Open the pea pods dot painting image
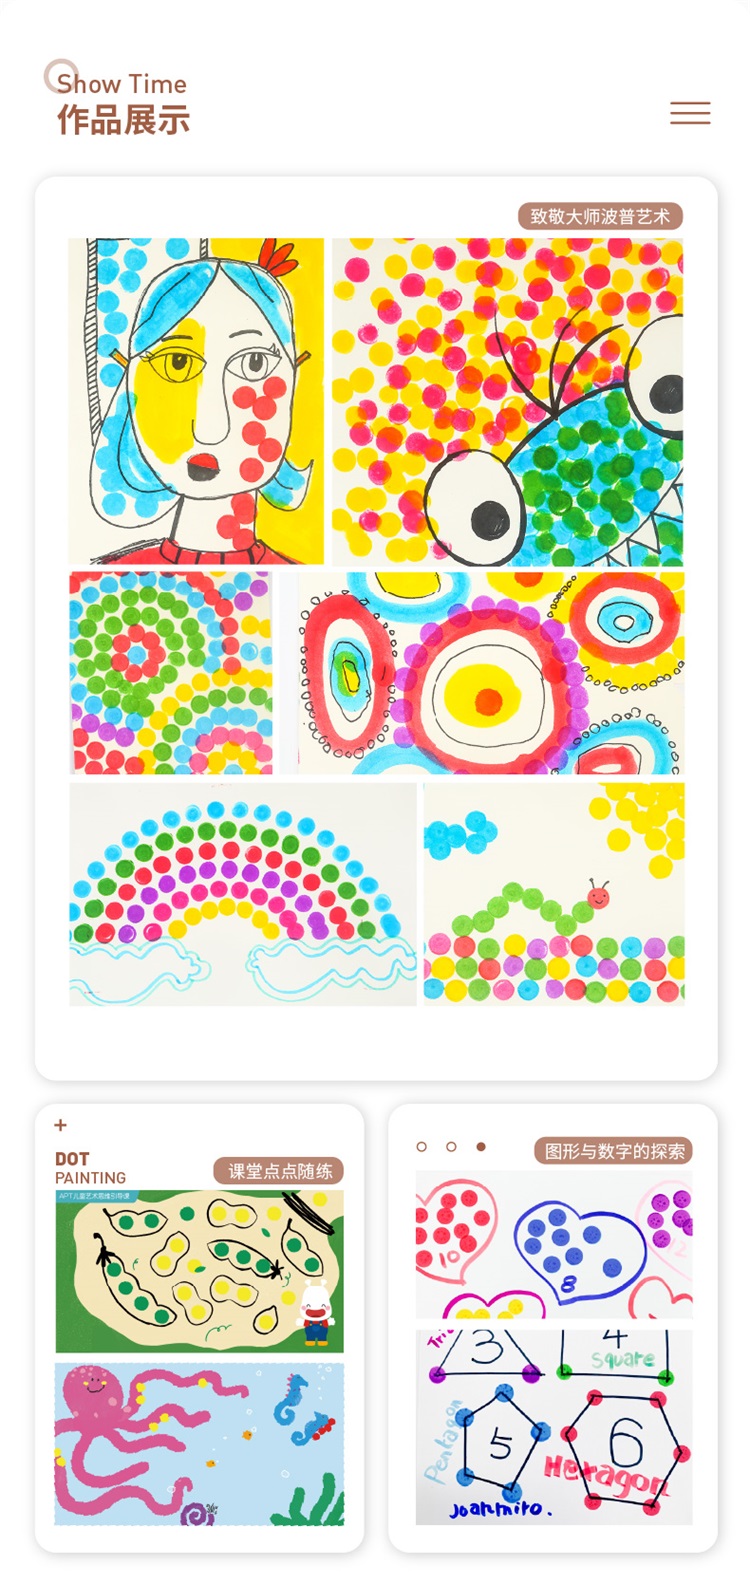 [x=199, y=1271]
